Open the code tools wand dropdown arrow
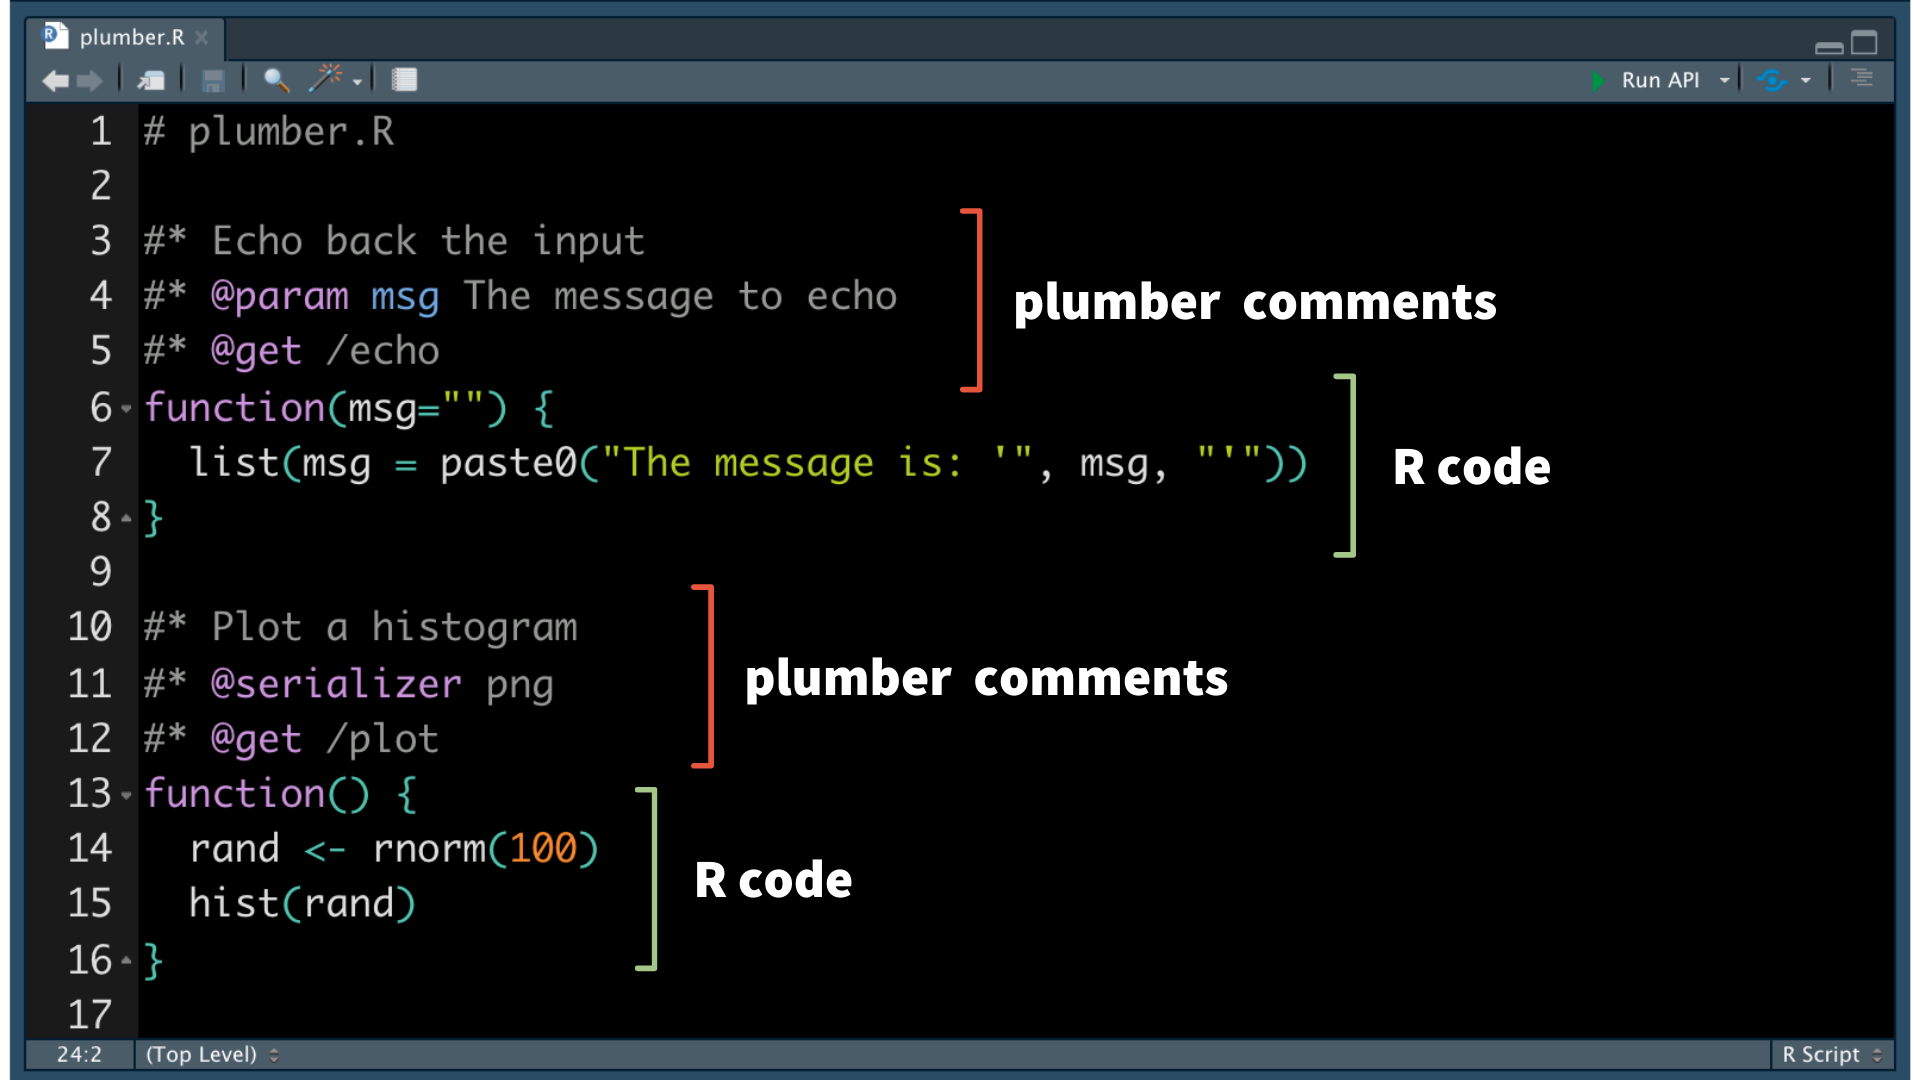This screenshot has width=1920, height=1080. (x=357, y=83)
